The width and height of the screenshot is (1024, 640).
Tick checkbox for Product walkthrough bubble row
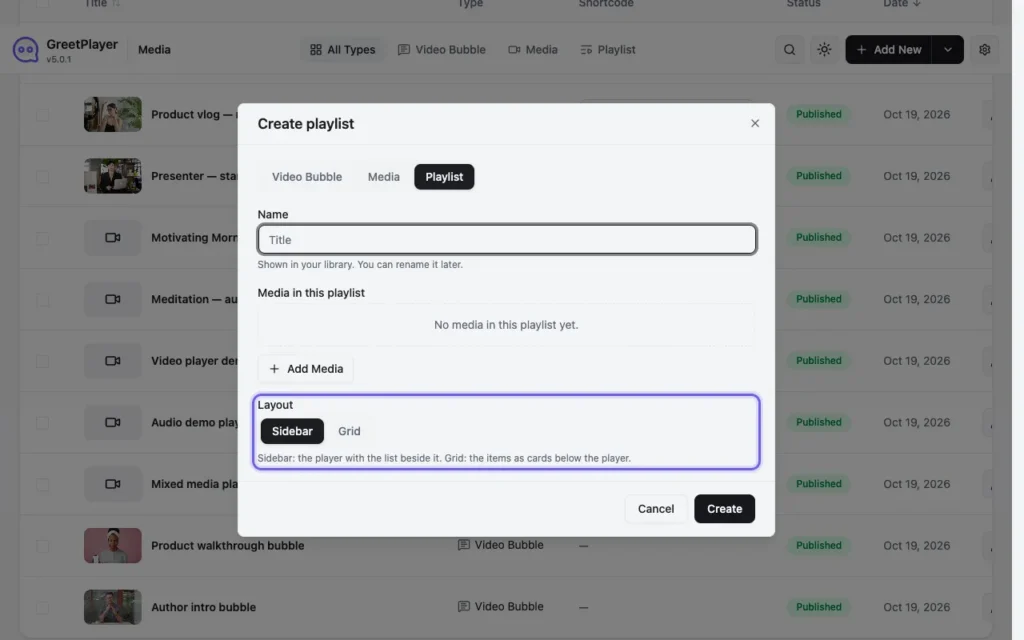click(42, 546)
